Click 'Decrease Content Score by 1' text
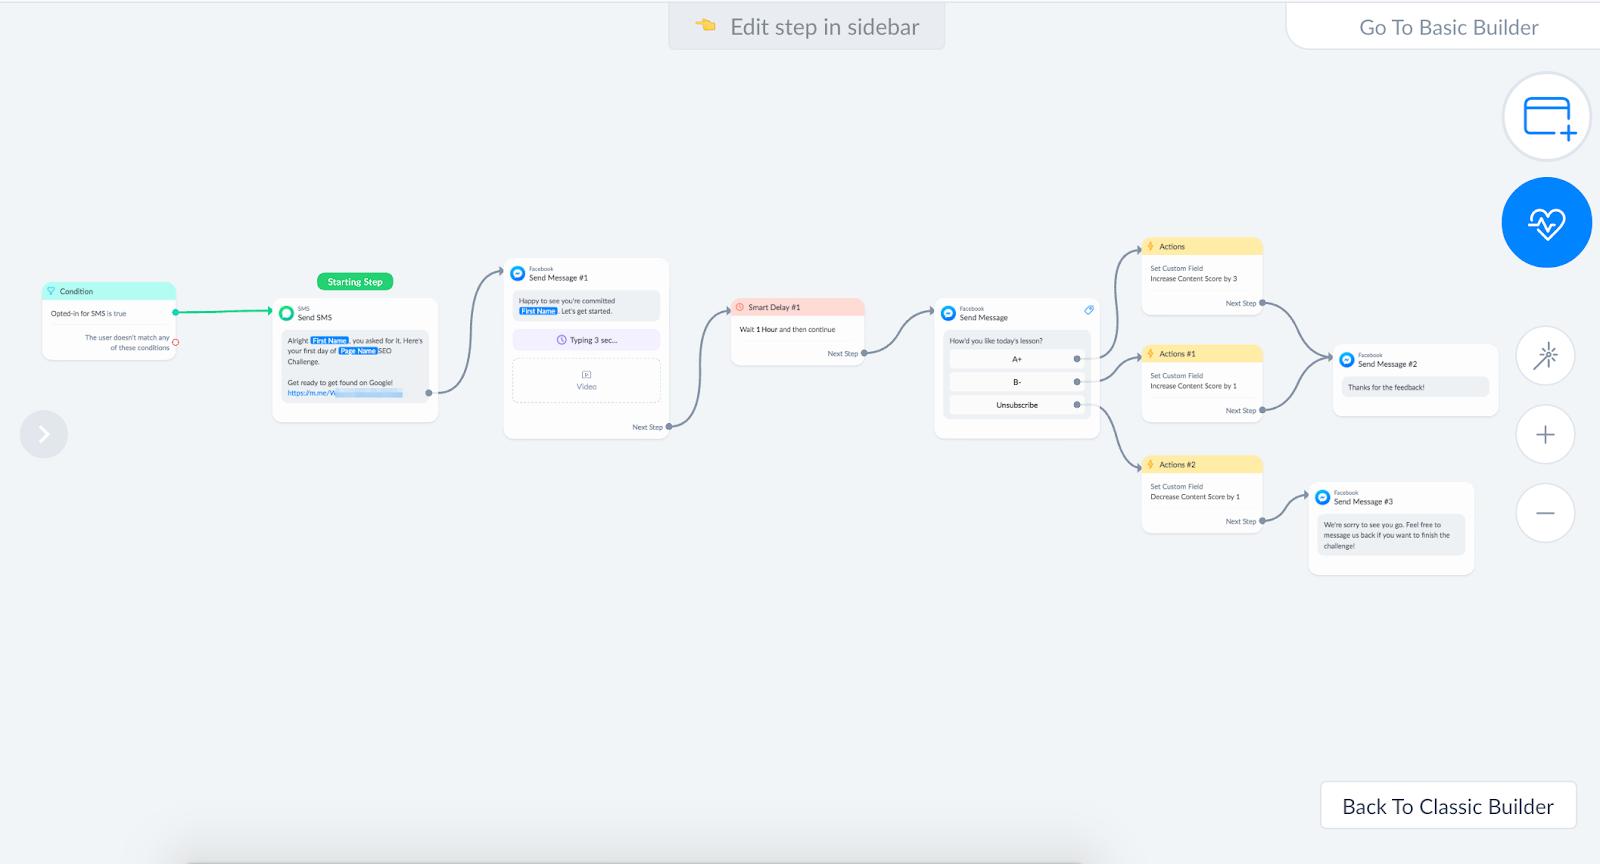1600x864 pixels. tap(1194, 497)
